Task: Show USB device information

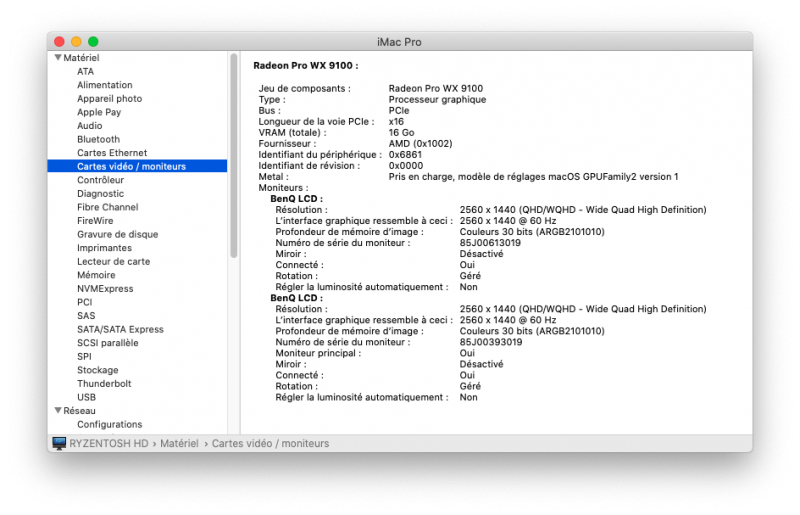Action: tap(86, 397)
